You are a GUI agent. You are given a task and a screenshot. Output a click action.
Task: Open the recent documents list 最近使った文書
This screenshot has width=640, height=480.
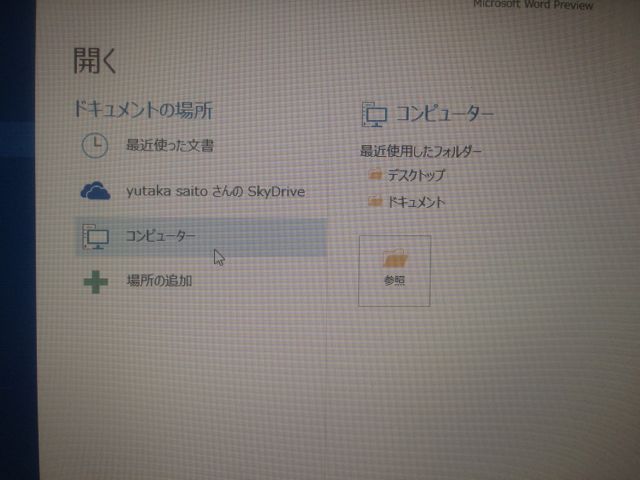pos(170,145)
